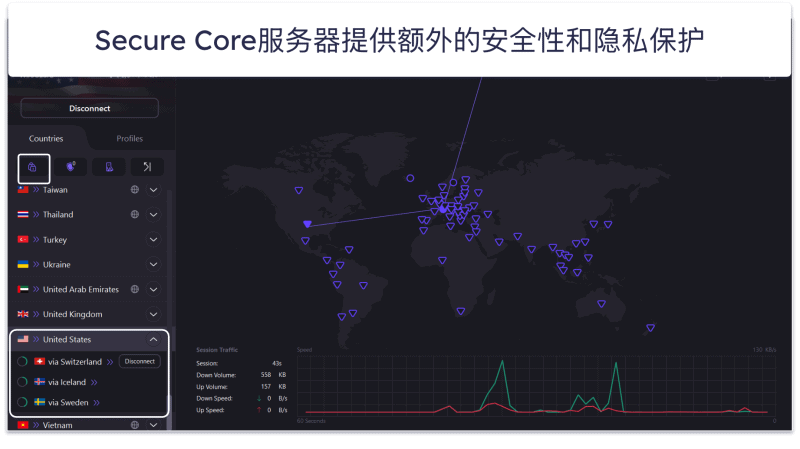Click the United Arab Emirates flag icon

point(23,289)
